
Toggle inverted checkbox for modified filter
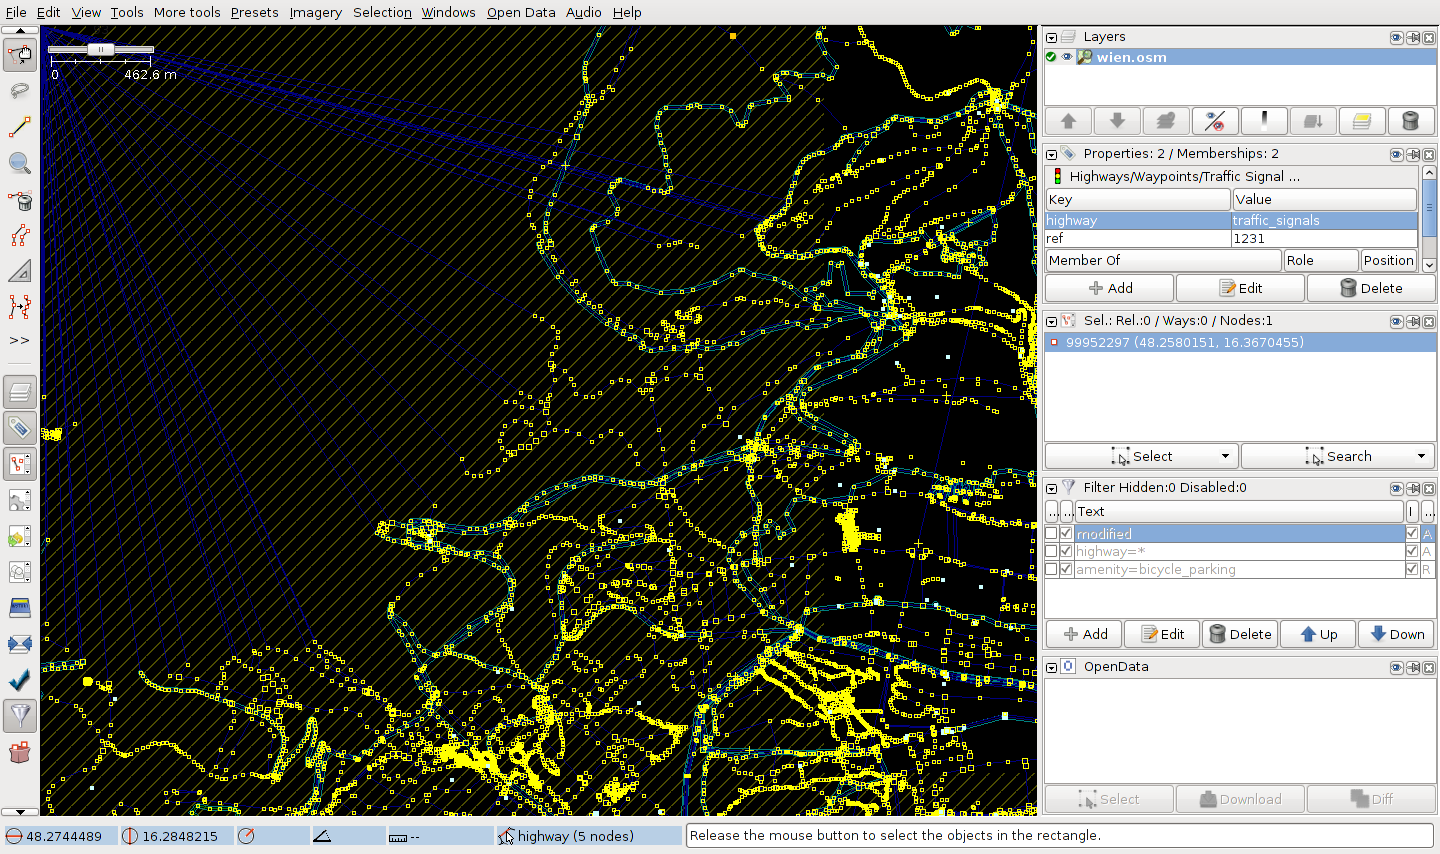tap(1412, 534)
